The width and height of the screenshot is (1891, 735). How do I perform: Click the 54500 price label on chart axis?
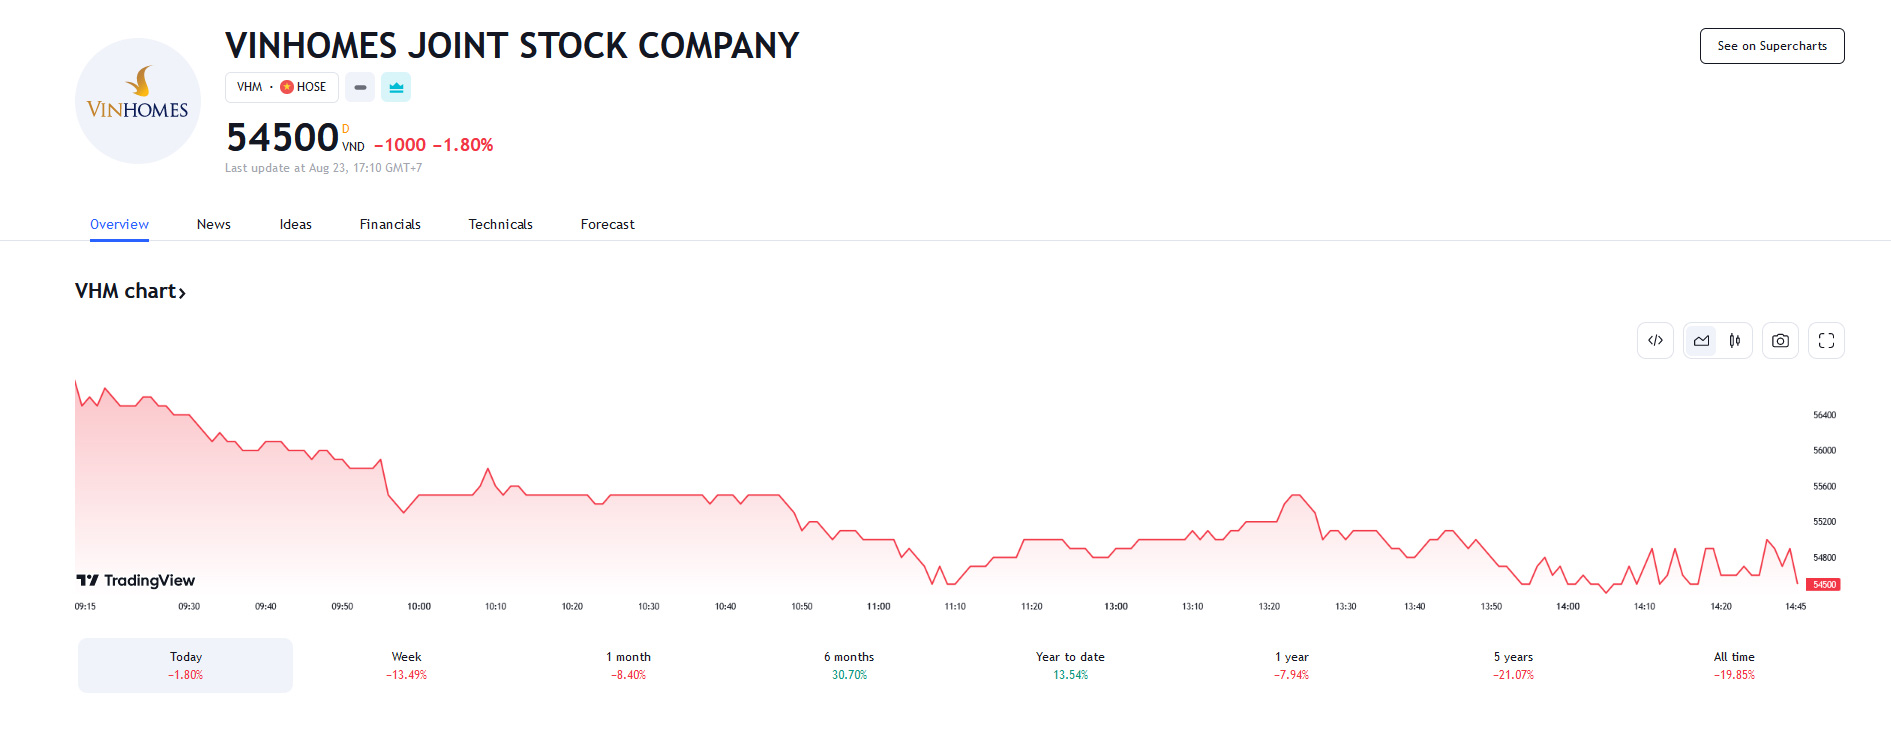click(1823, 585)
